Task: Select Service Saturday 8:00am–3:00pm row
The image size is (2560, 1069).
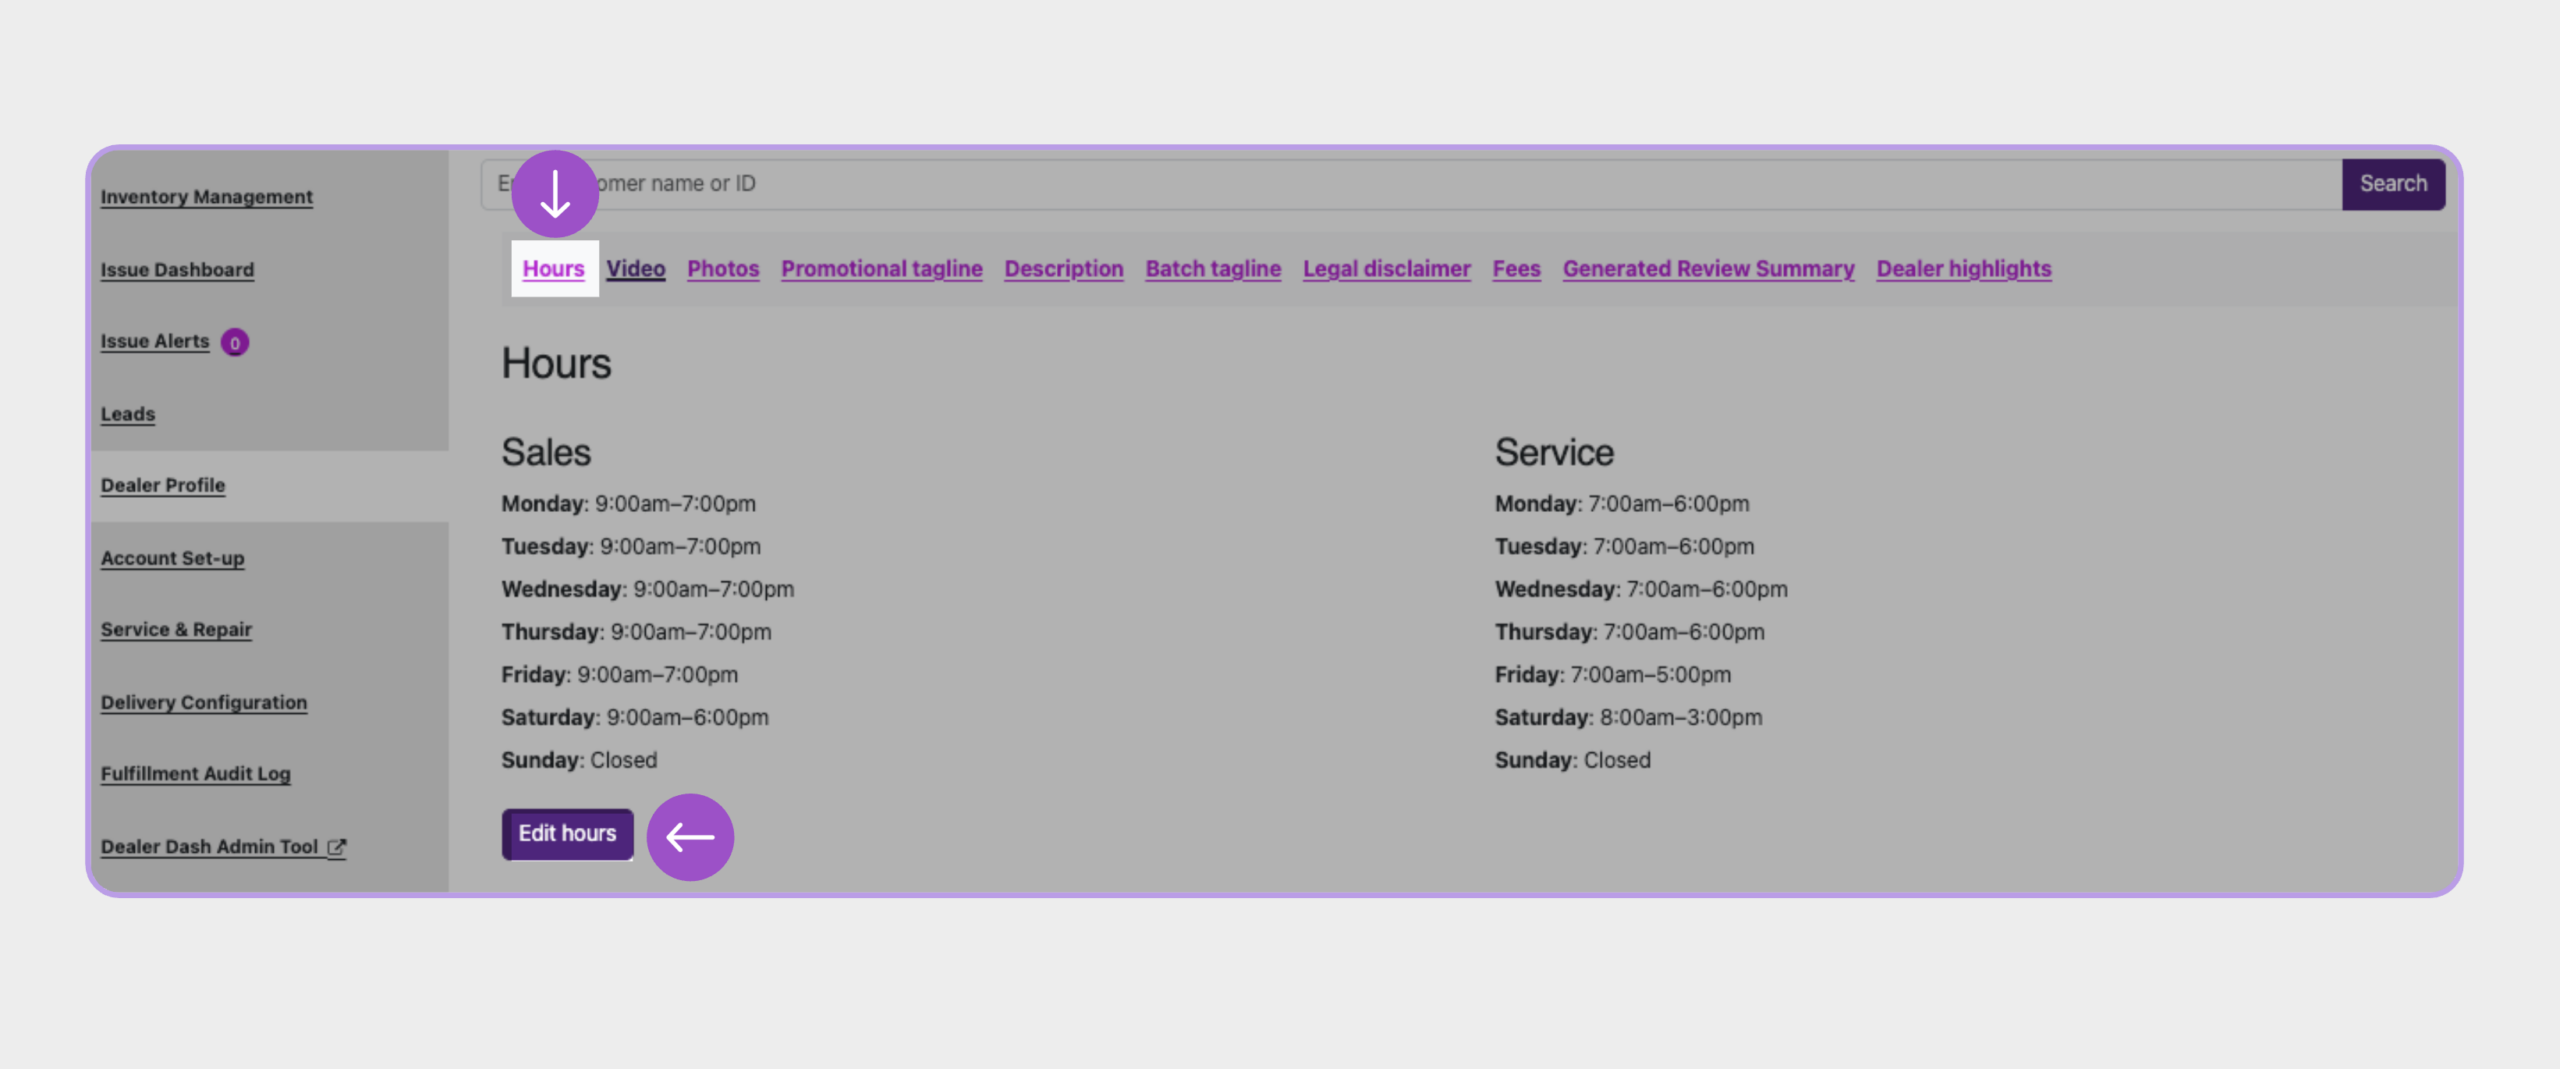Action: pyautogui.click(x=1628, y=718)
